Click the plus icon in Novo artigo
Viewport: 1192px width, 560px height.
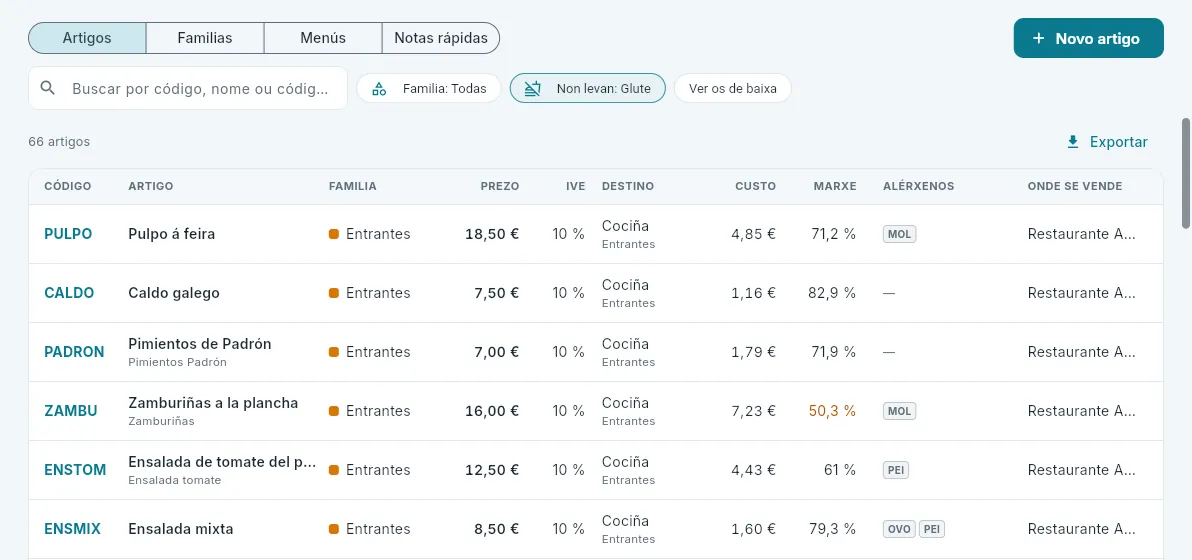click(x=1038, y=38)
